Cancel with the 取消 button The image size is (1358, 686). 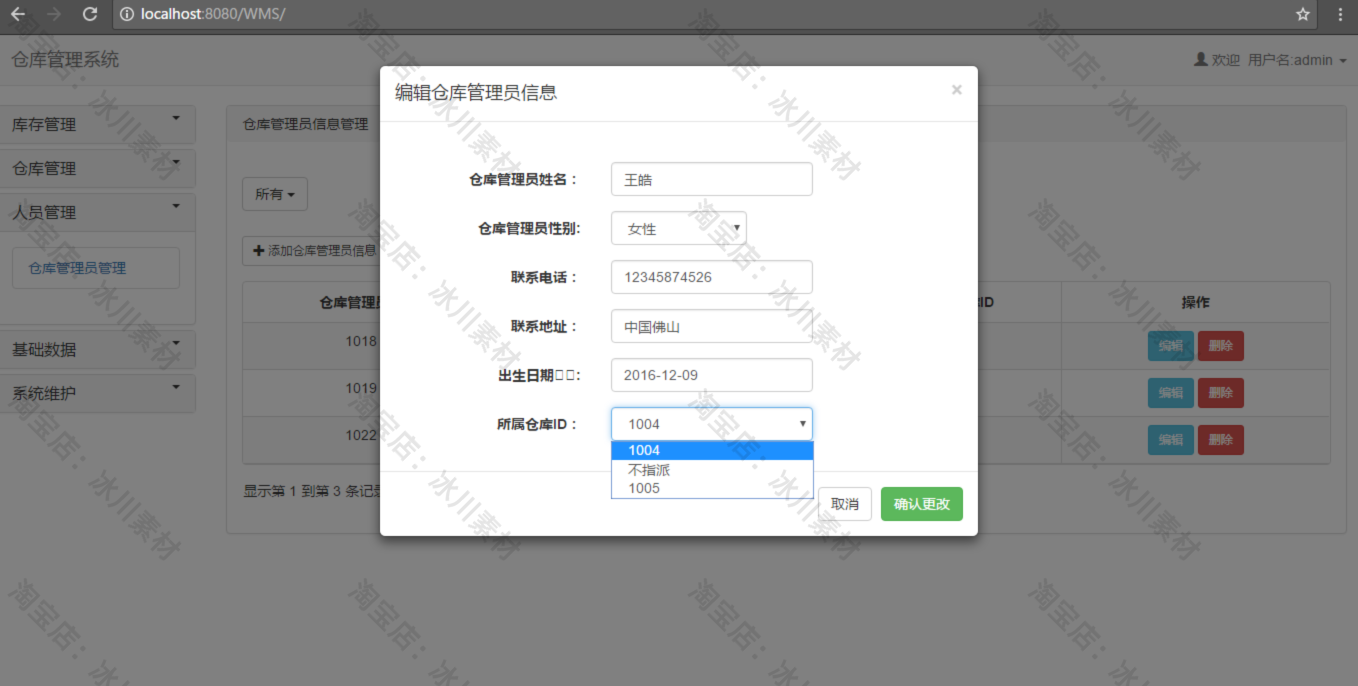click(x=845, y=504)
